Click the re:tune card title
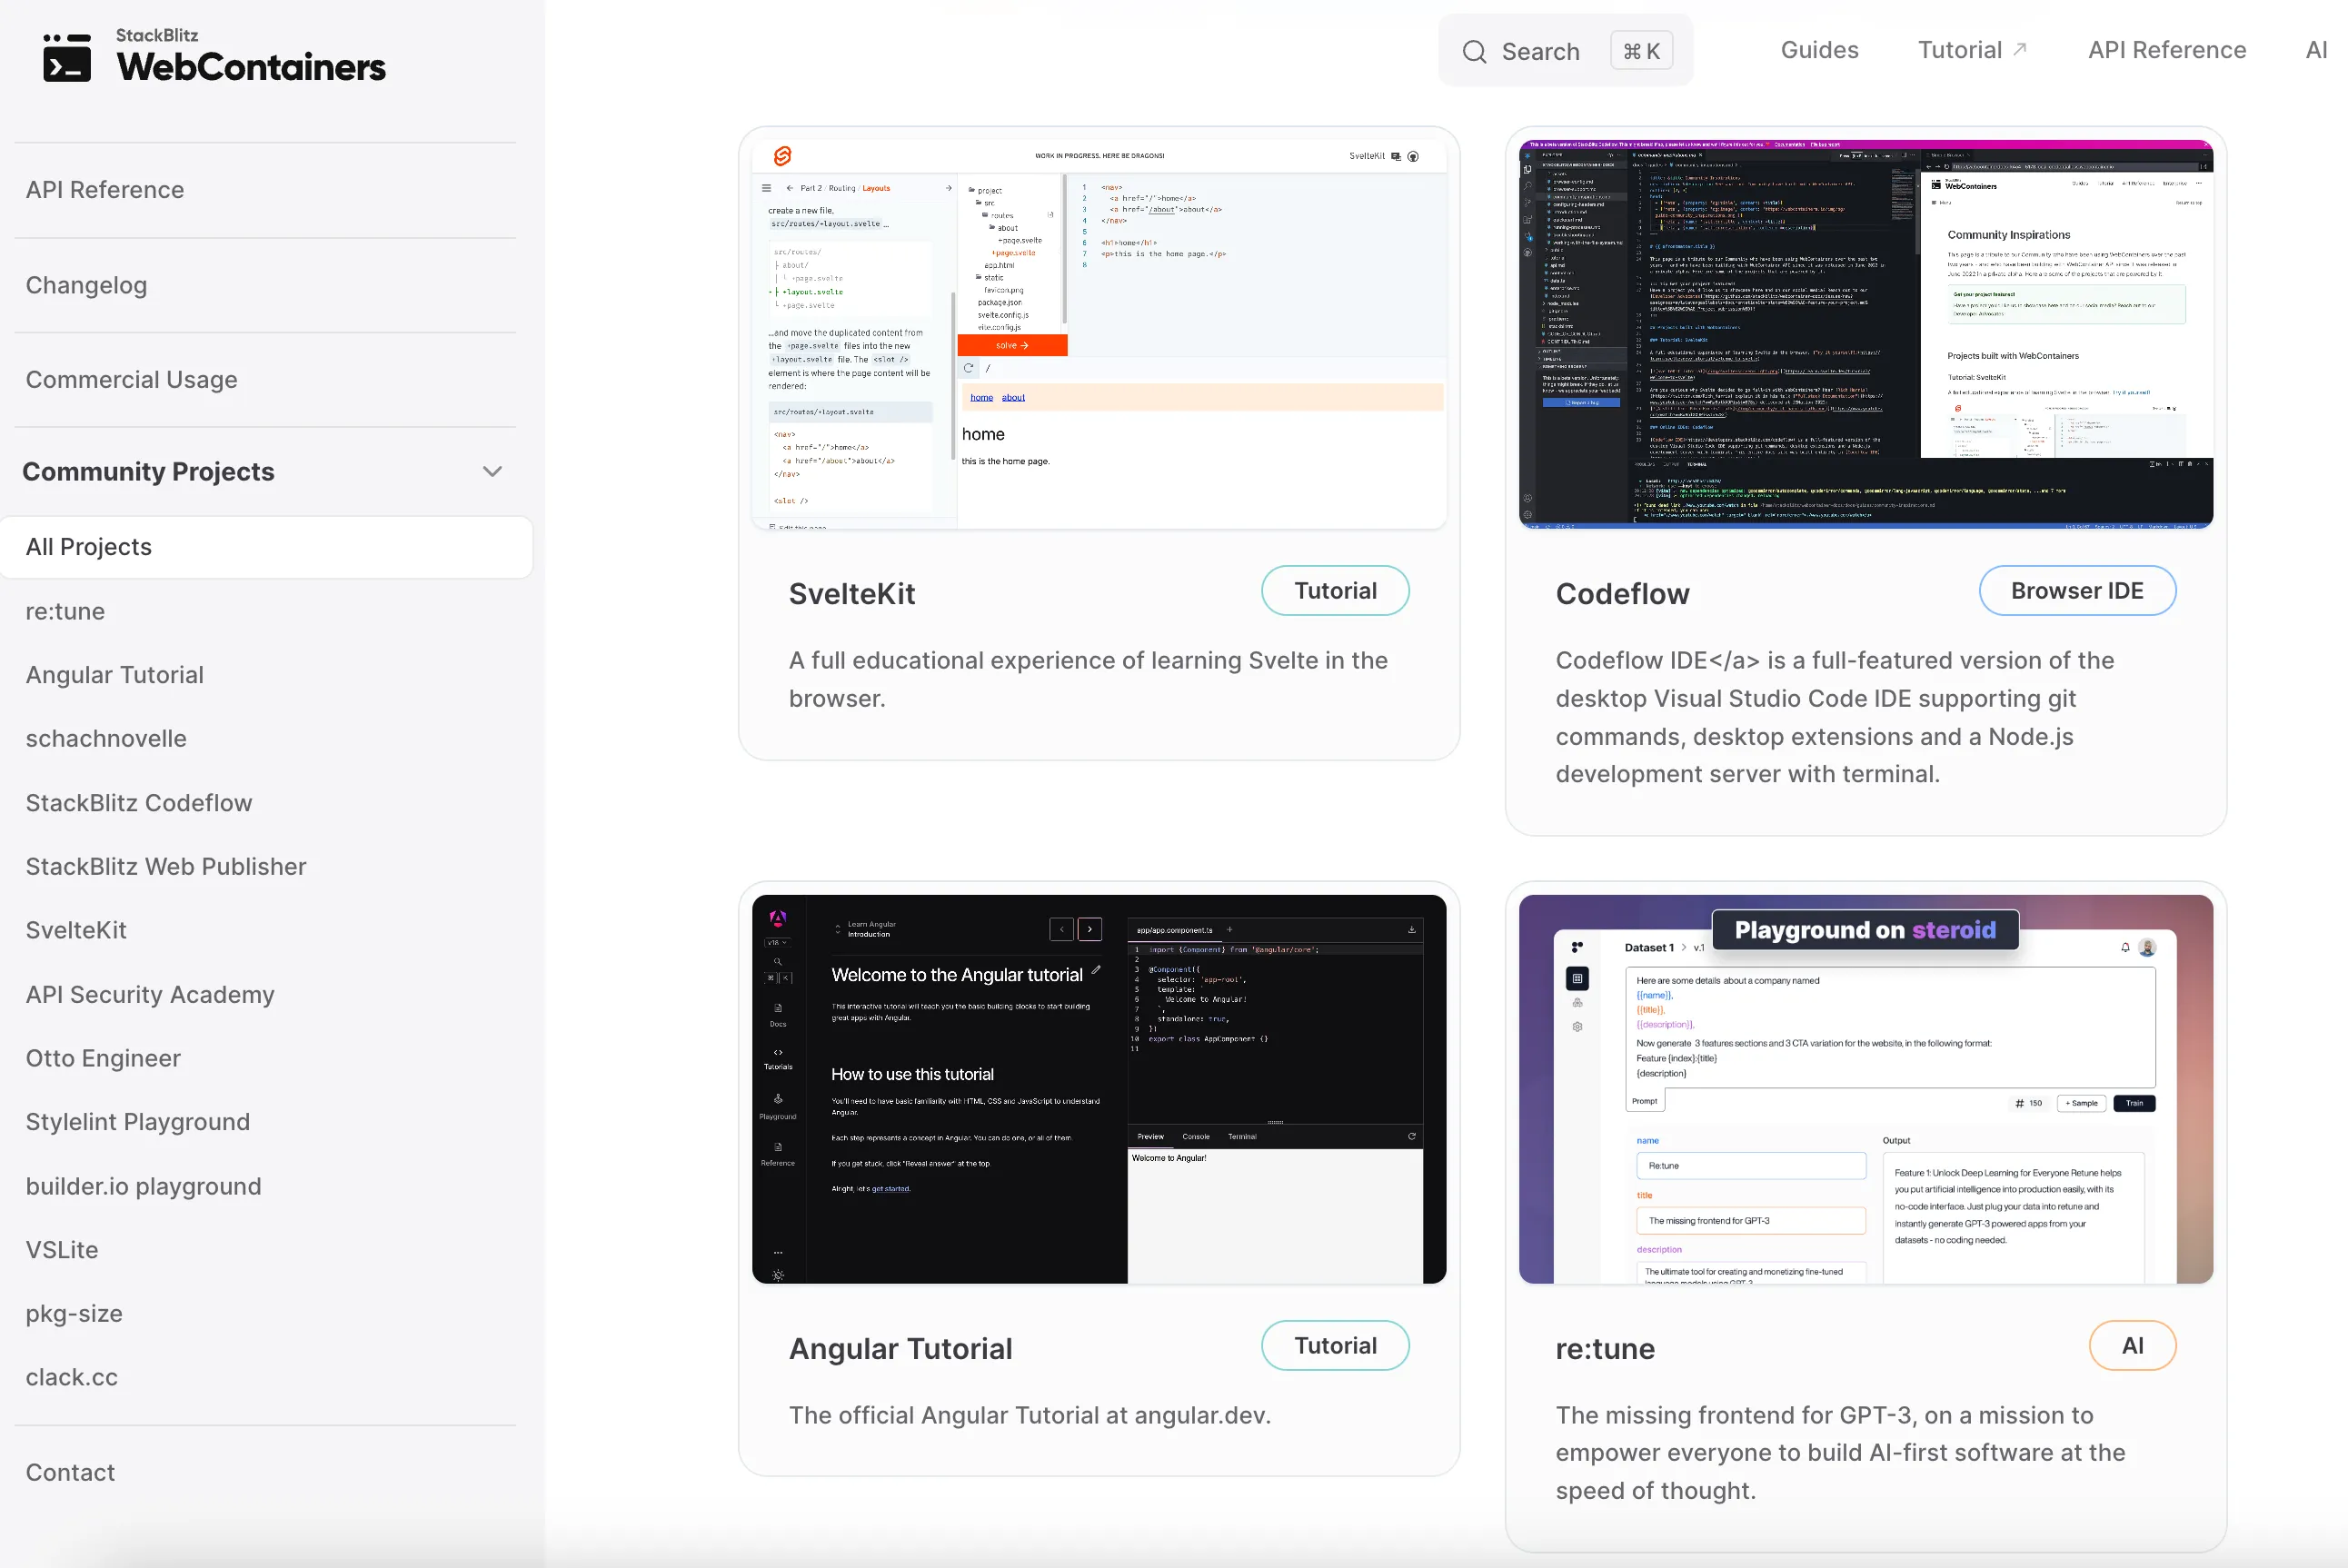The width and height of the screenshot is (2348, 1568). 1605,1348
